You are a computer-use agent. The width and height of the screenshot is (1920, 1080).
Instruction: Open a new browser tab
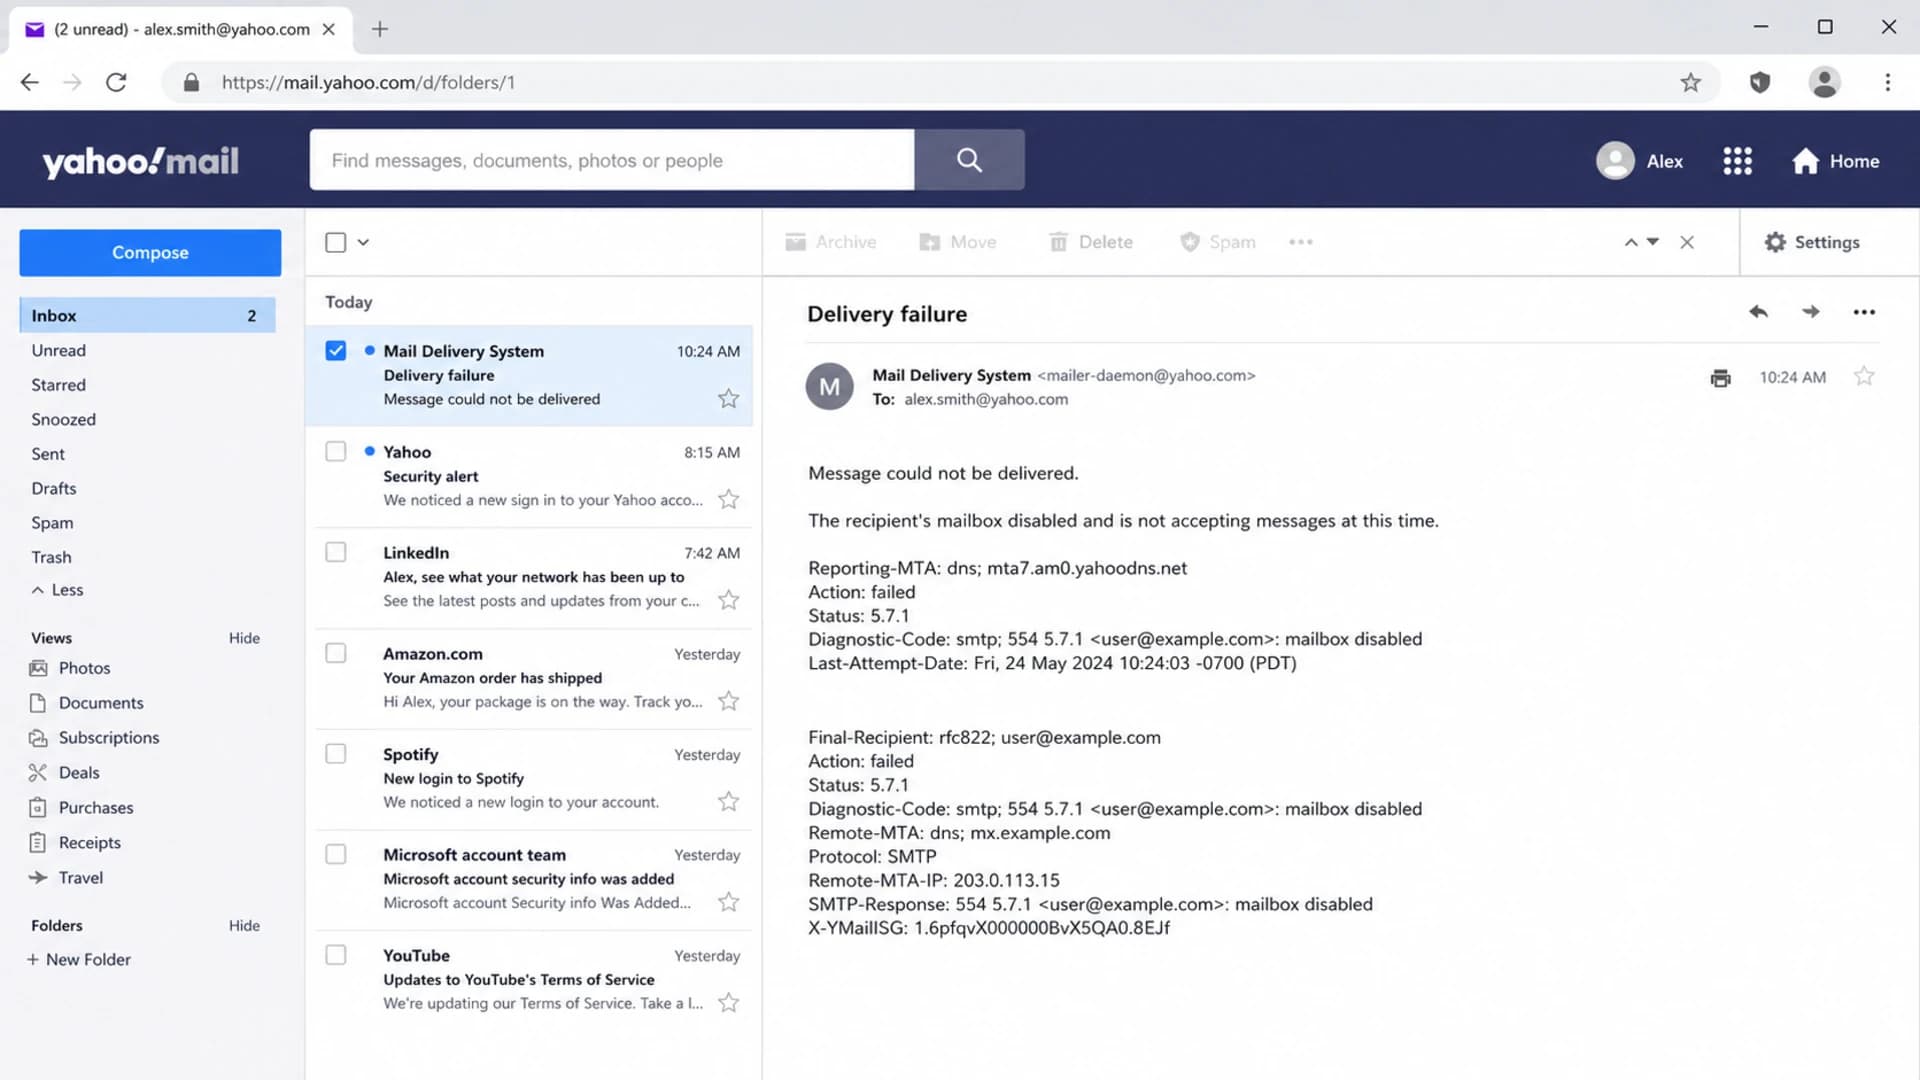[380, 29]
